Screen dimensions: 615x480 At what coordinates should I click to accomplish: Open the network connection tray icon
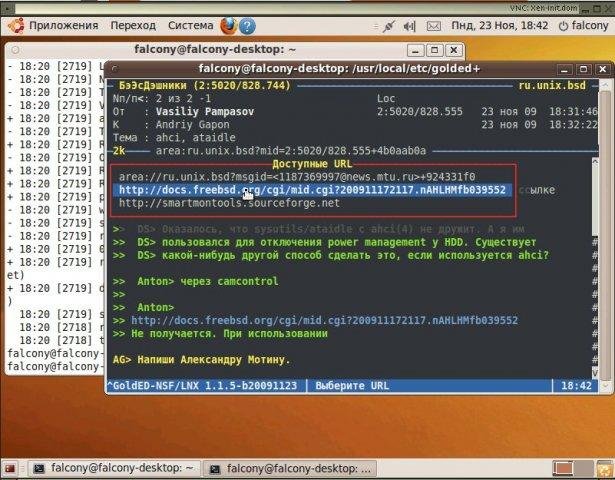[389, 26]
